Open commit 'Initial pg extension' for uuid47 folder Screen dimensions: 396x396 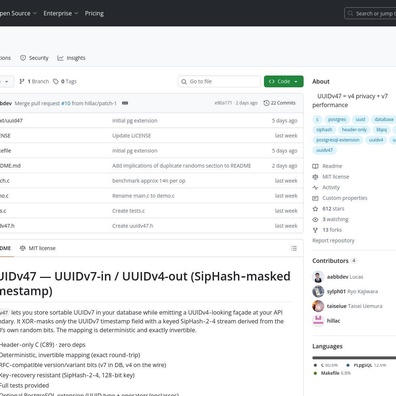[x=135, y=121]
